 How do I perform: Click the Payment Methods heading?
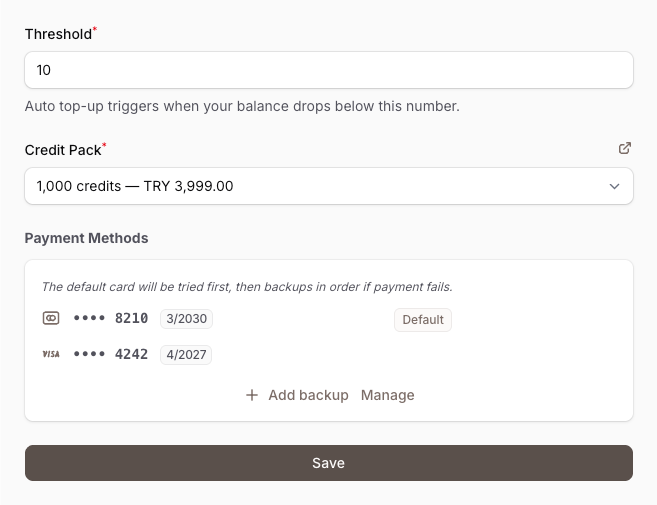click(x=86, y=238)
